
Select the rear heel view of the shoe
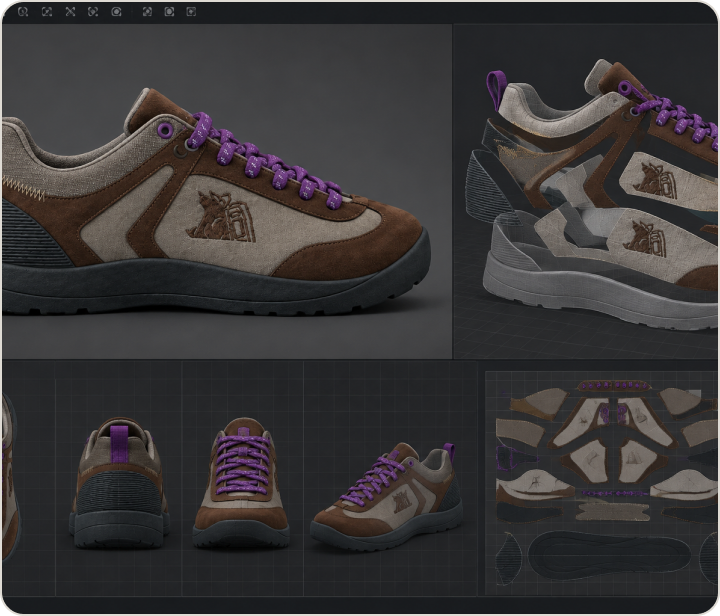(118, 482)
